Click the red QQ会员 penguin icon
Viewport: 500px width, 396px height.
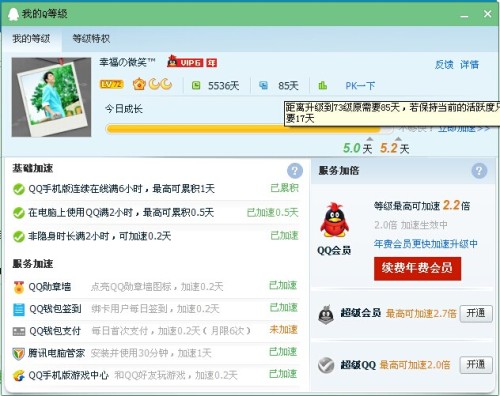334,220
